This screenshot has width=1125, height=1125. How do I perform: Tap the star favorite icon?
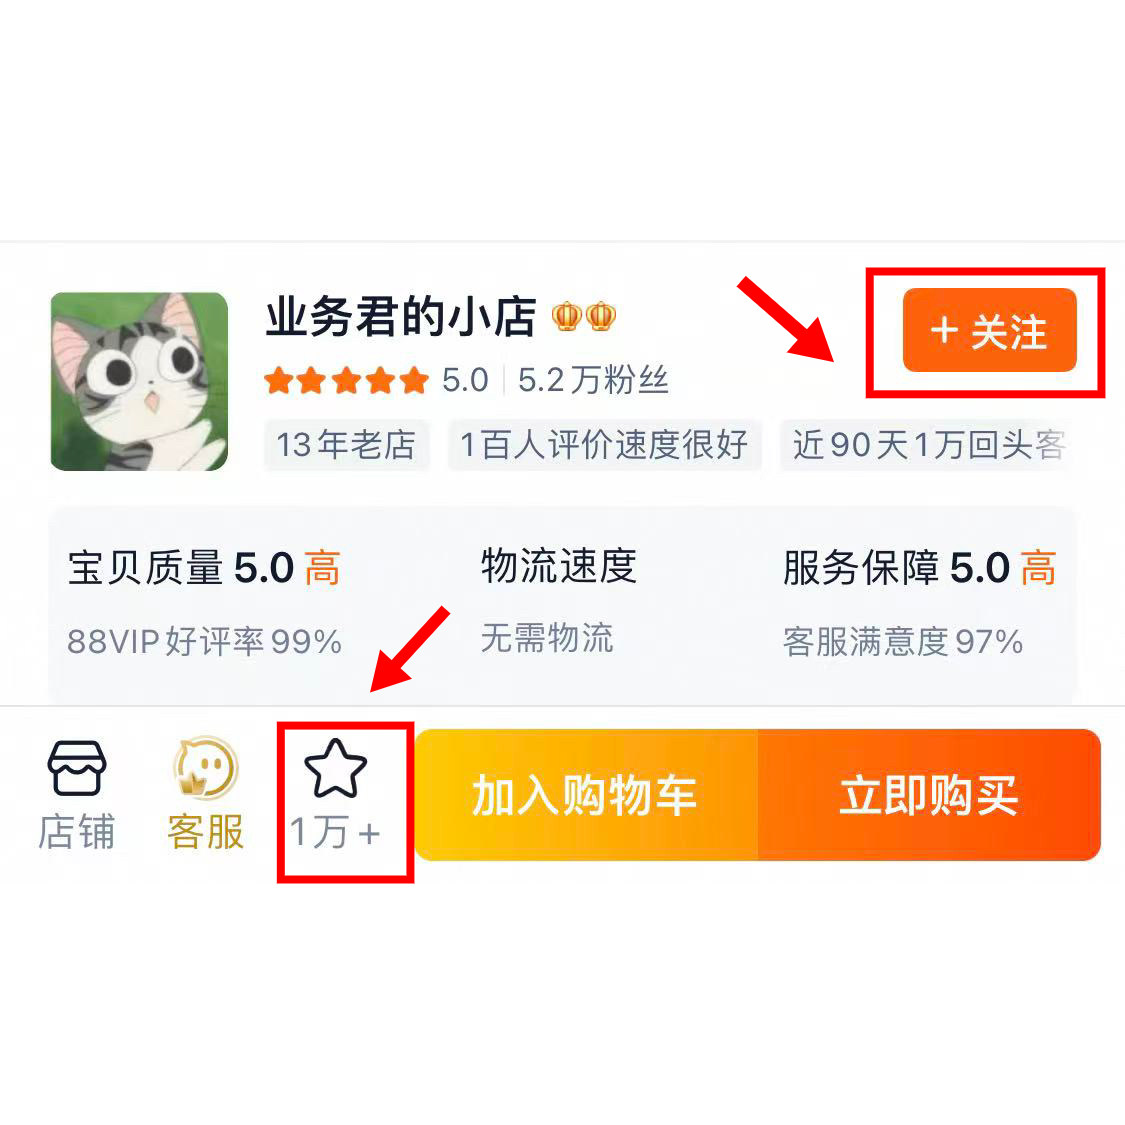point(335,769)
